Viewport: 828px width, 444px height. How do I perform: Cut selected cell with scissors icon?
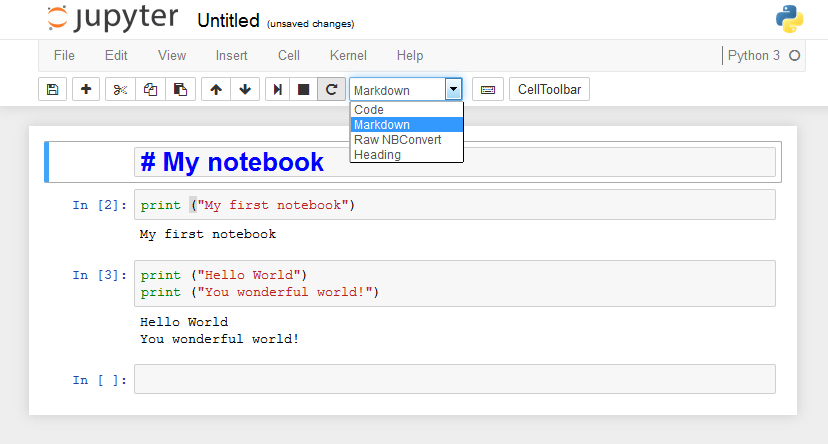[120, 89]
